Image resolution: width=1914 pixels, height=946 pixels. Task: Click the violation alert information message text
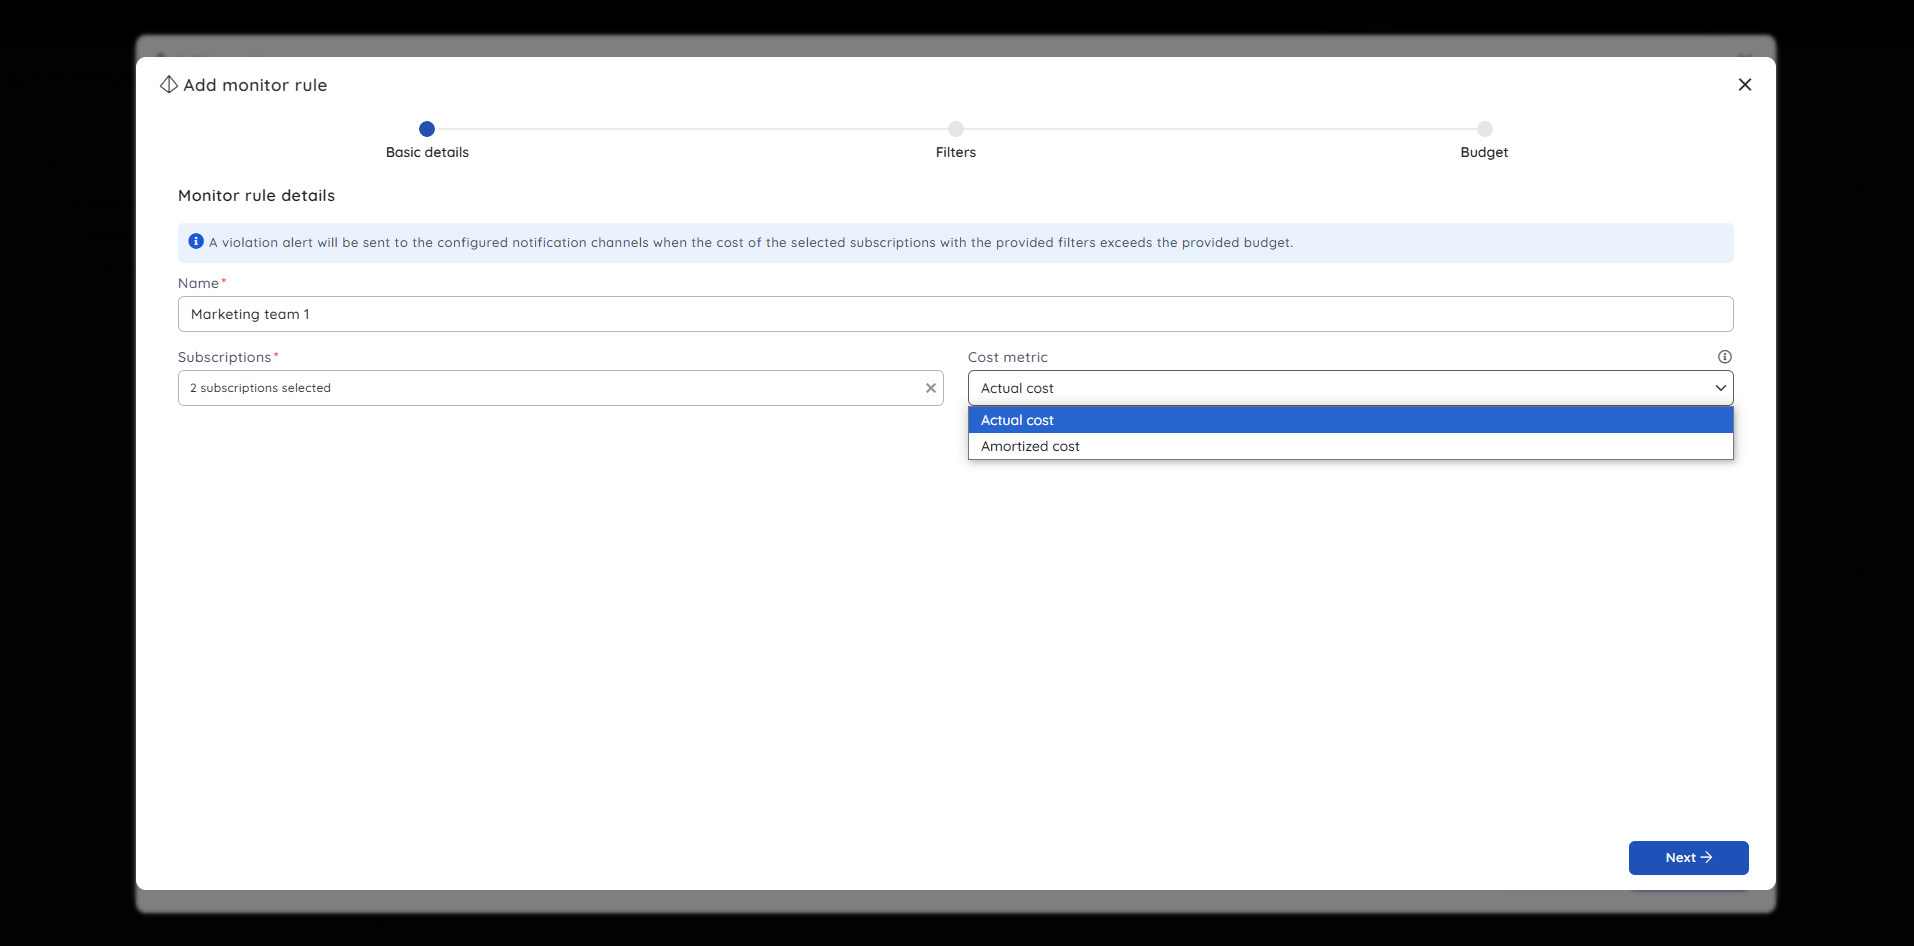750,243
